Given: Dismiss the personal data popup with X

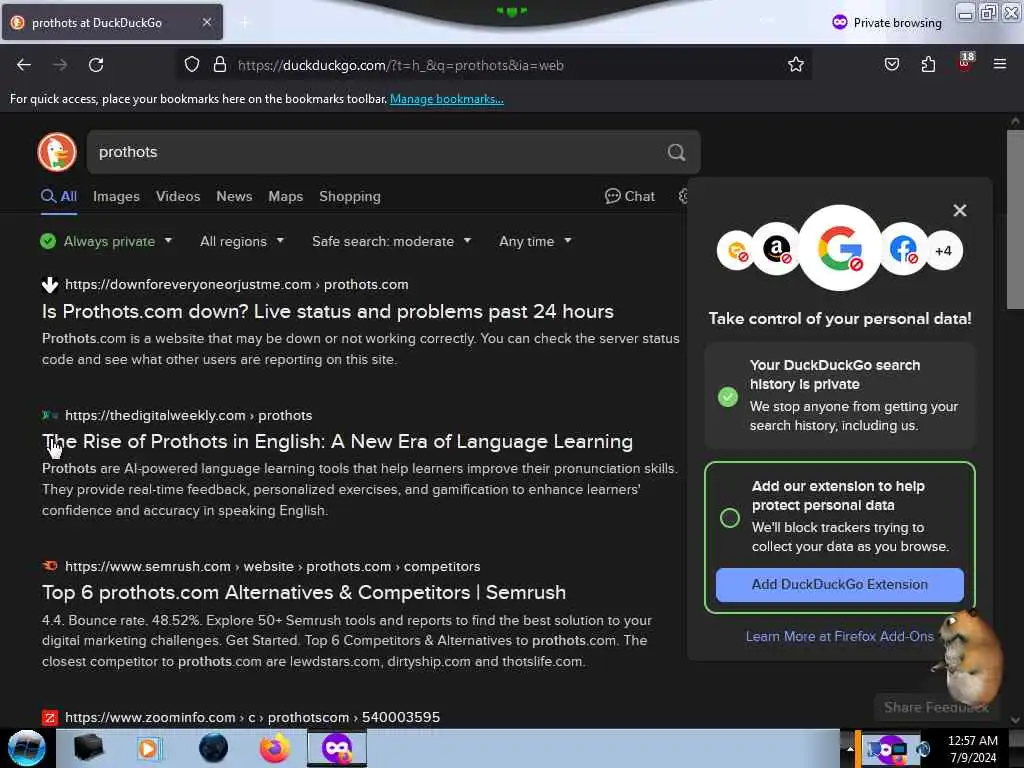Looking at the screenshot, I should coord(959,210).
